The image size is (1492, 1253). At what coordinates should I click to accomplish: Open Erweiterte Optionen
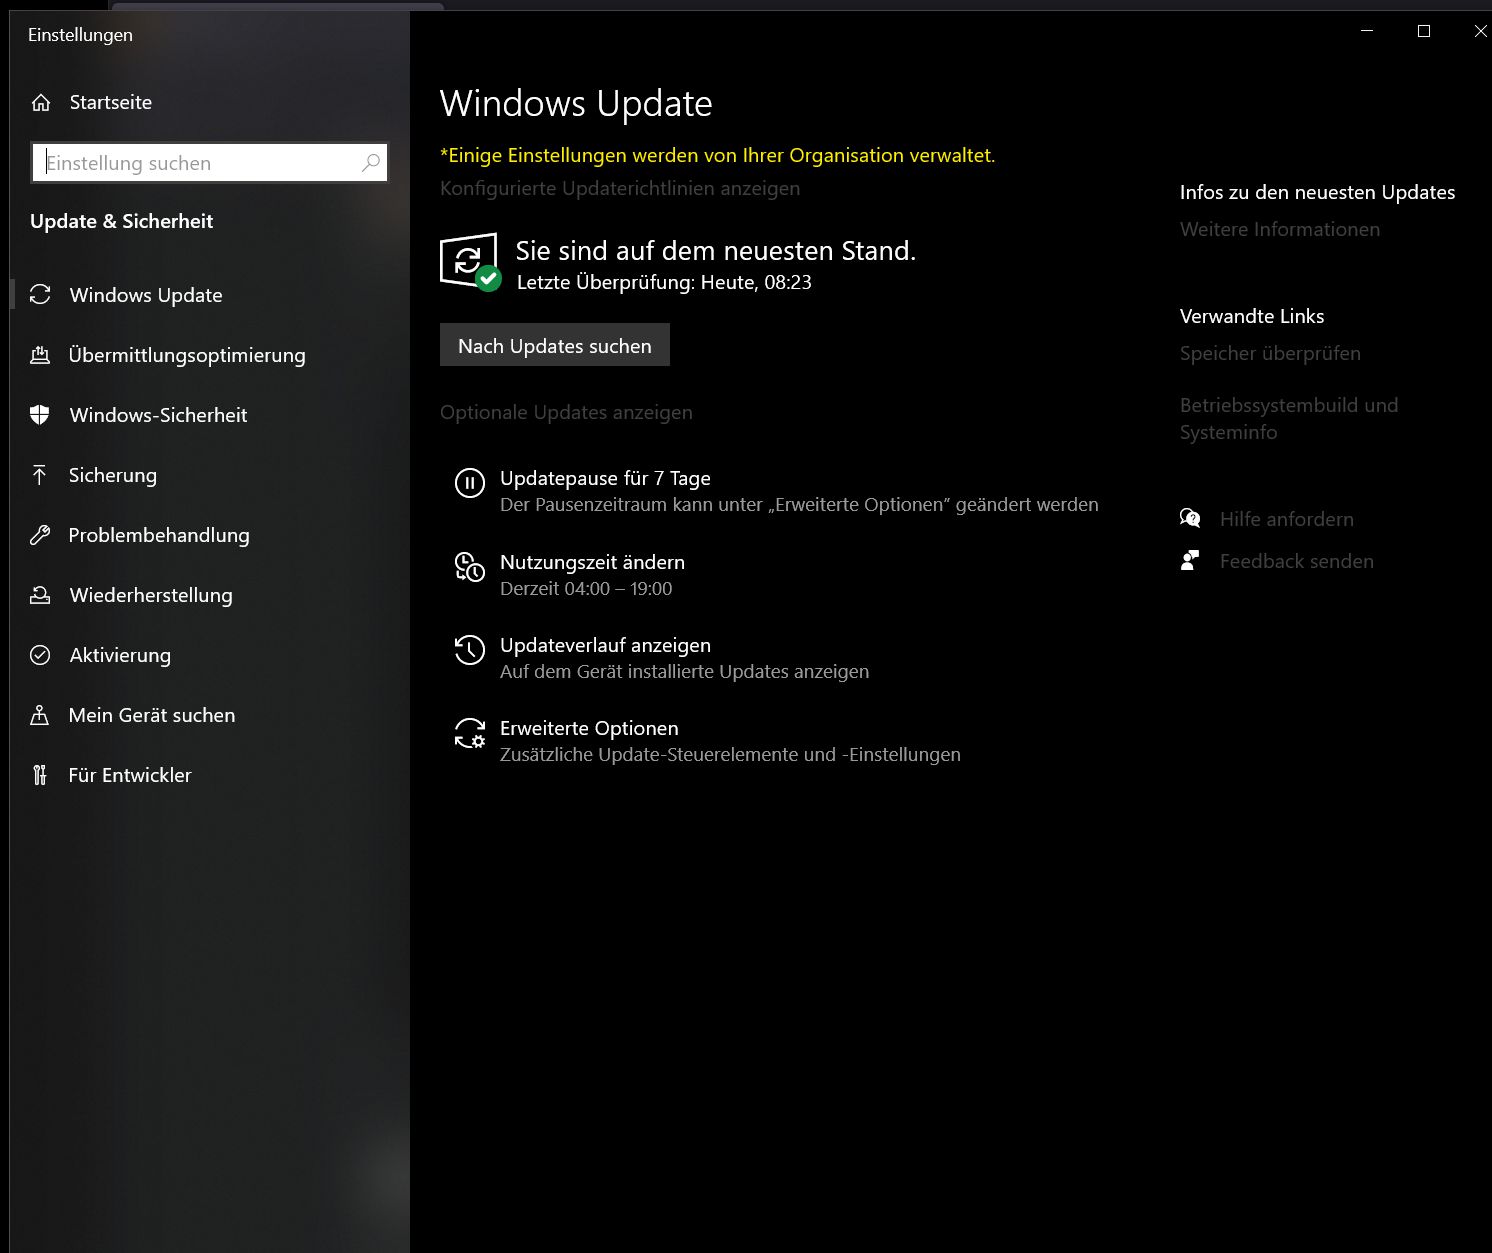pos(589,728)
